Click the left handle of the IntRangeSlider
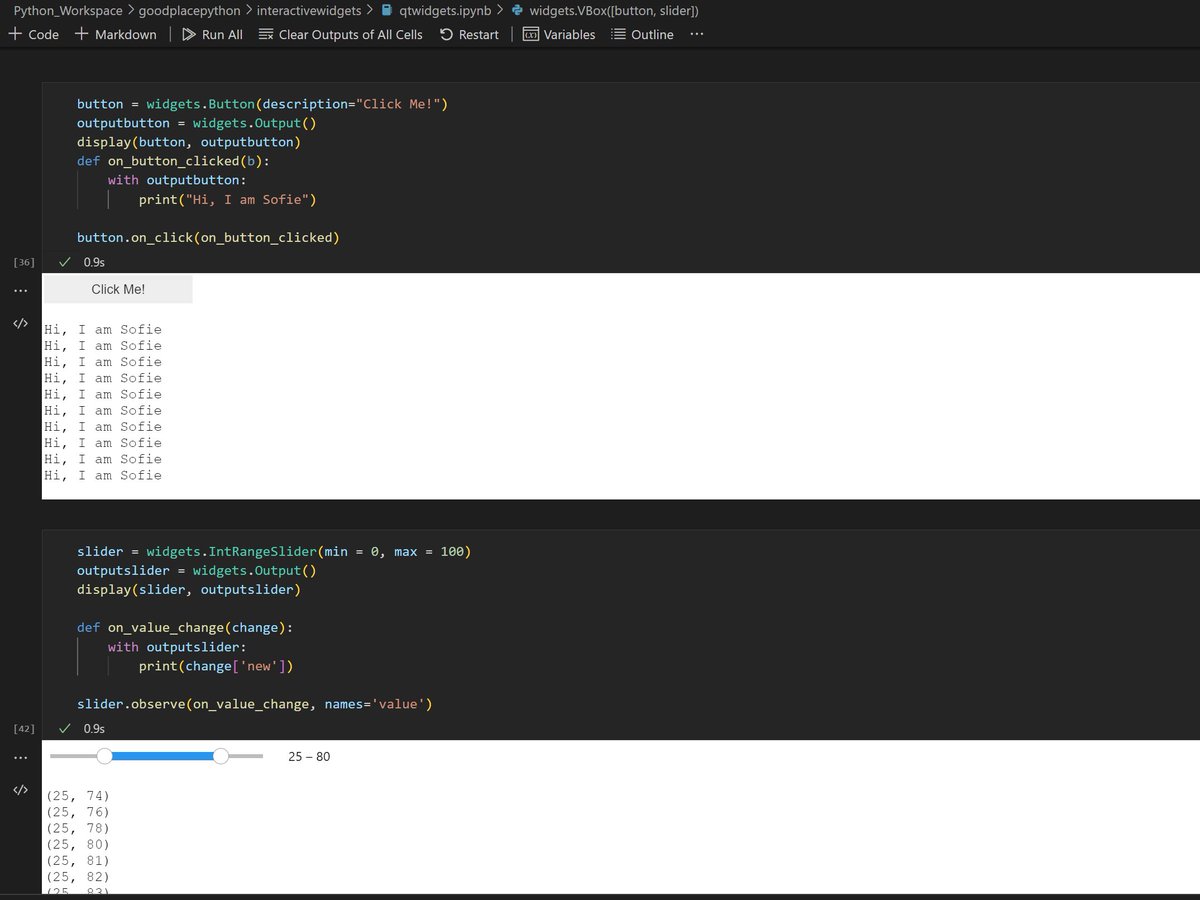 coord(104,757)
